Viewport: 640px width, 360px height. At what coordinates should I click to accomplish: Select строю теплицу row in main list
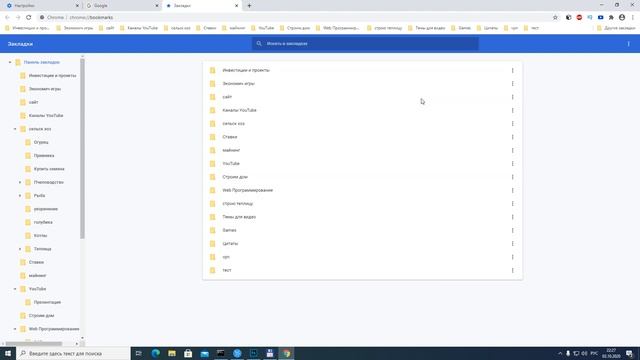362,204
